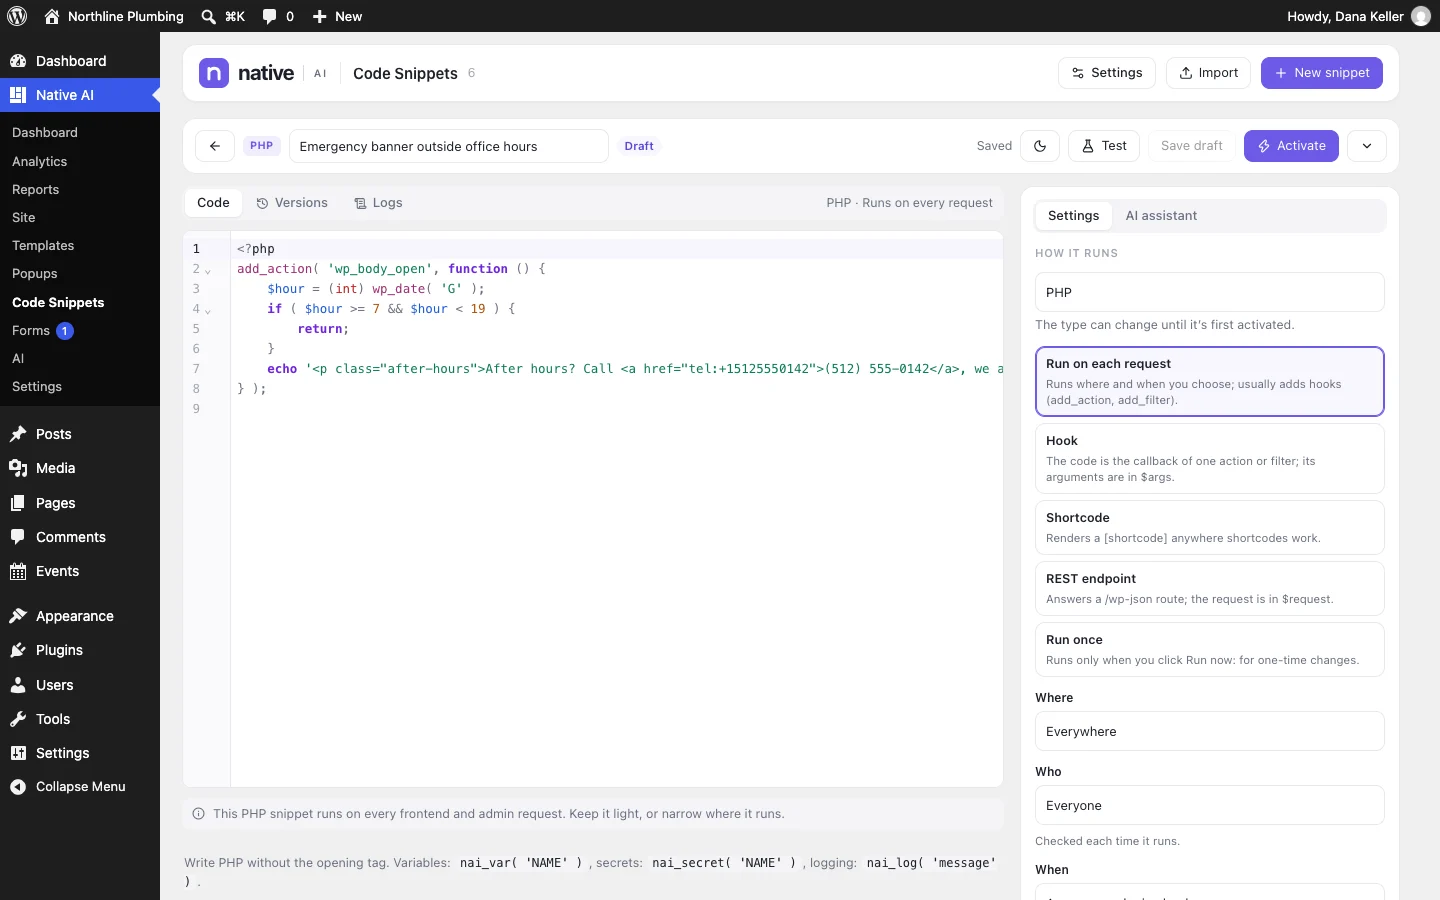The height and width of the screenshot is (900, 1440).
Task: Click the info icon below the editor
Action: point(198,814)
